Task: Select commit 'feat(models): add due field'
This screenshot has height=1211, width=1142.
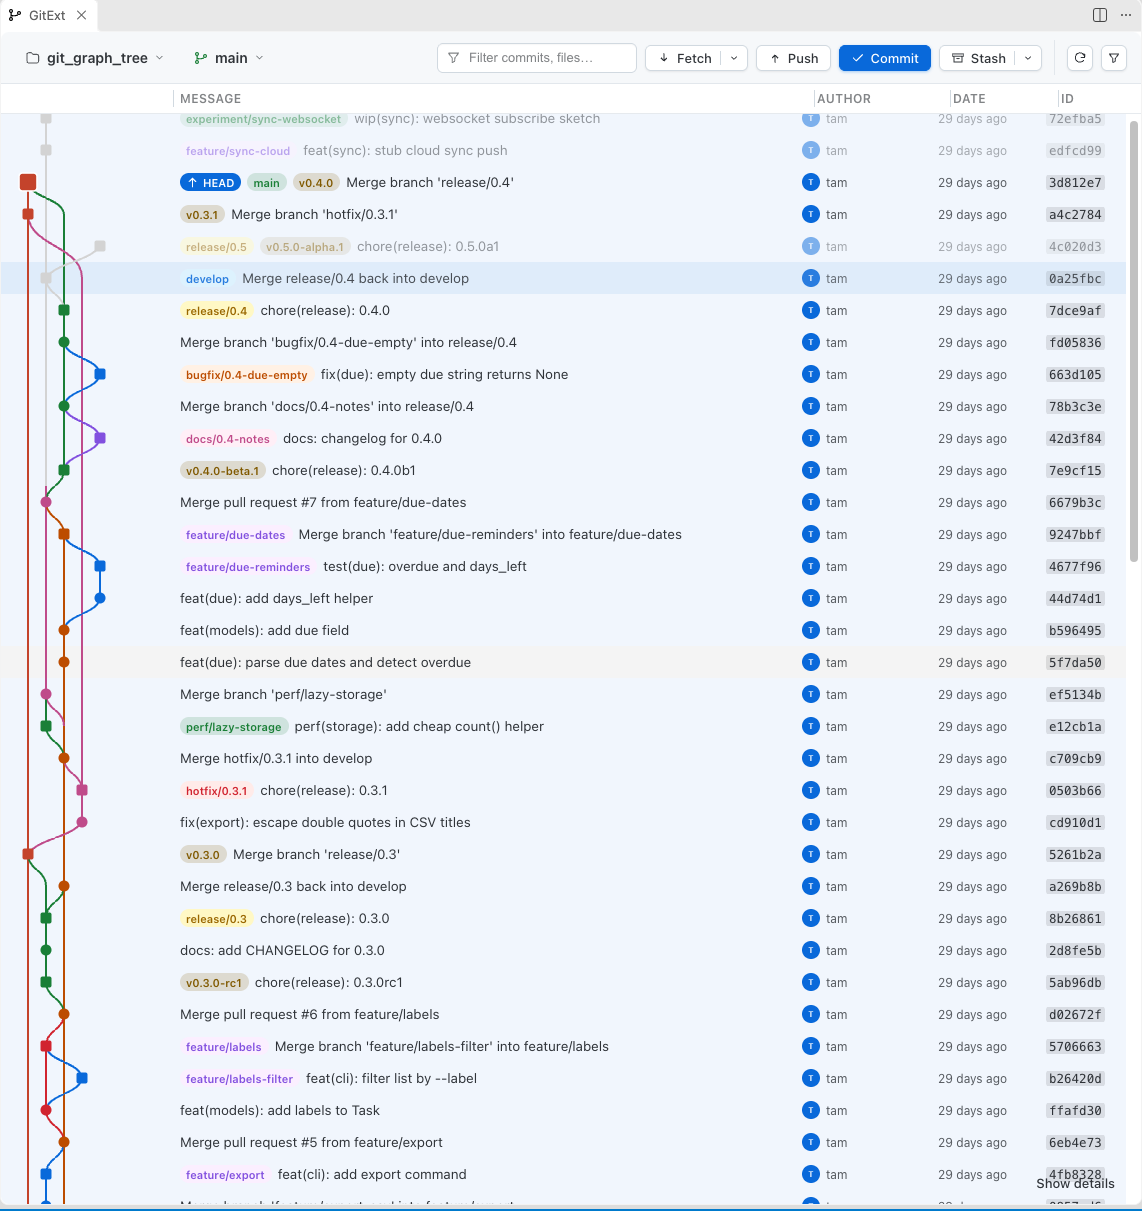Action: (264, 631)
